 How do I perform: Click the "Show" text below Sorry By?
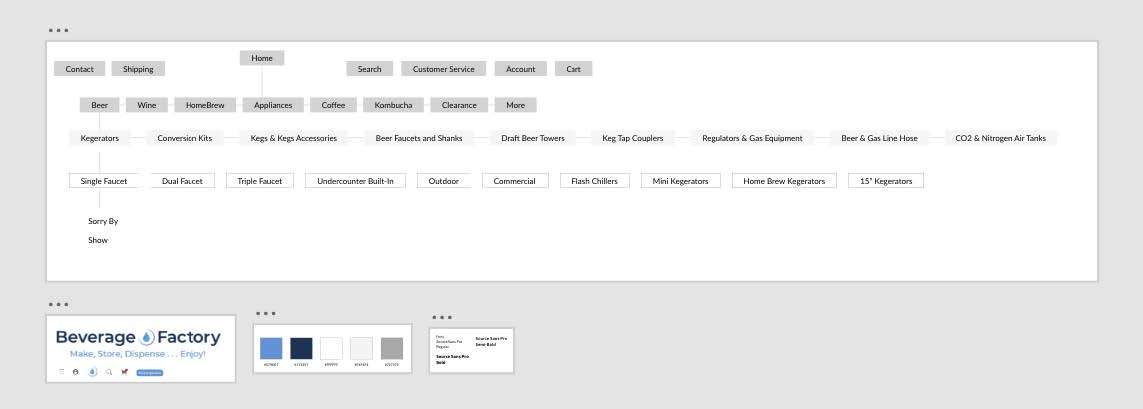[98, 240]
